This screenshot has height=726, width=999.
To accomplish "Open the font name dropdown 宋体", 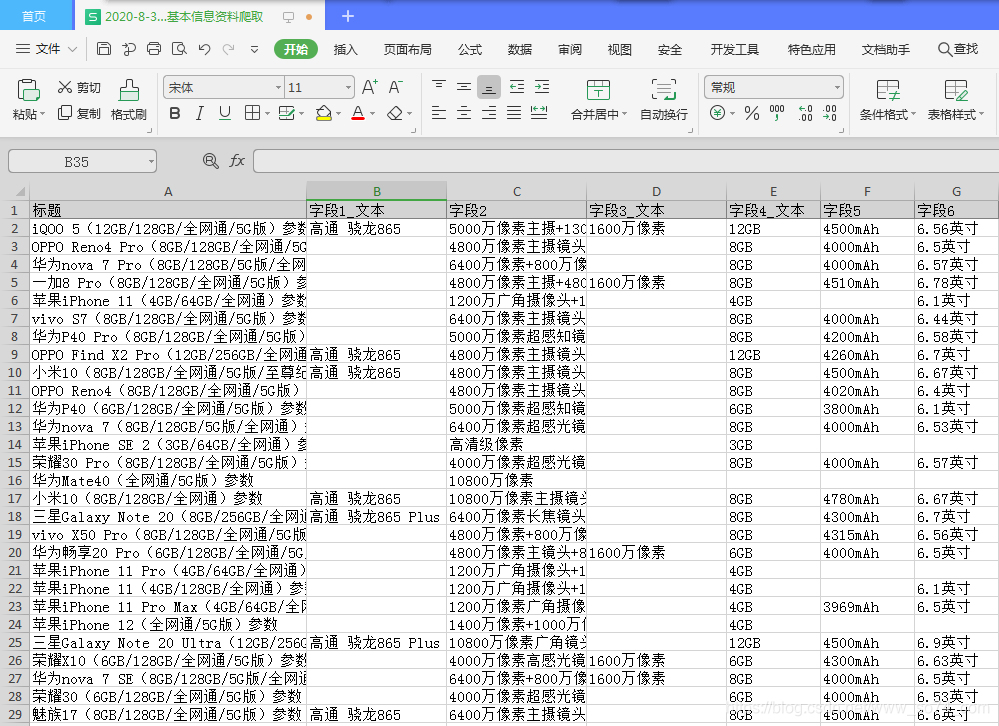I will coord(278,87).
